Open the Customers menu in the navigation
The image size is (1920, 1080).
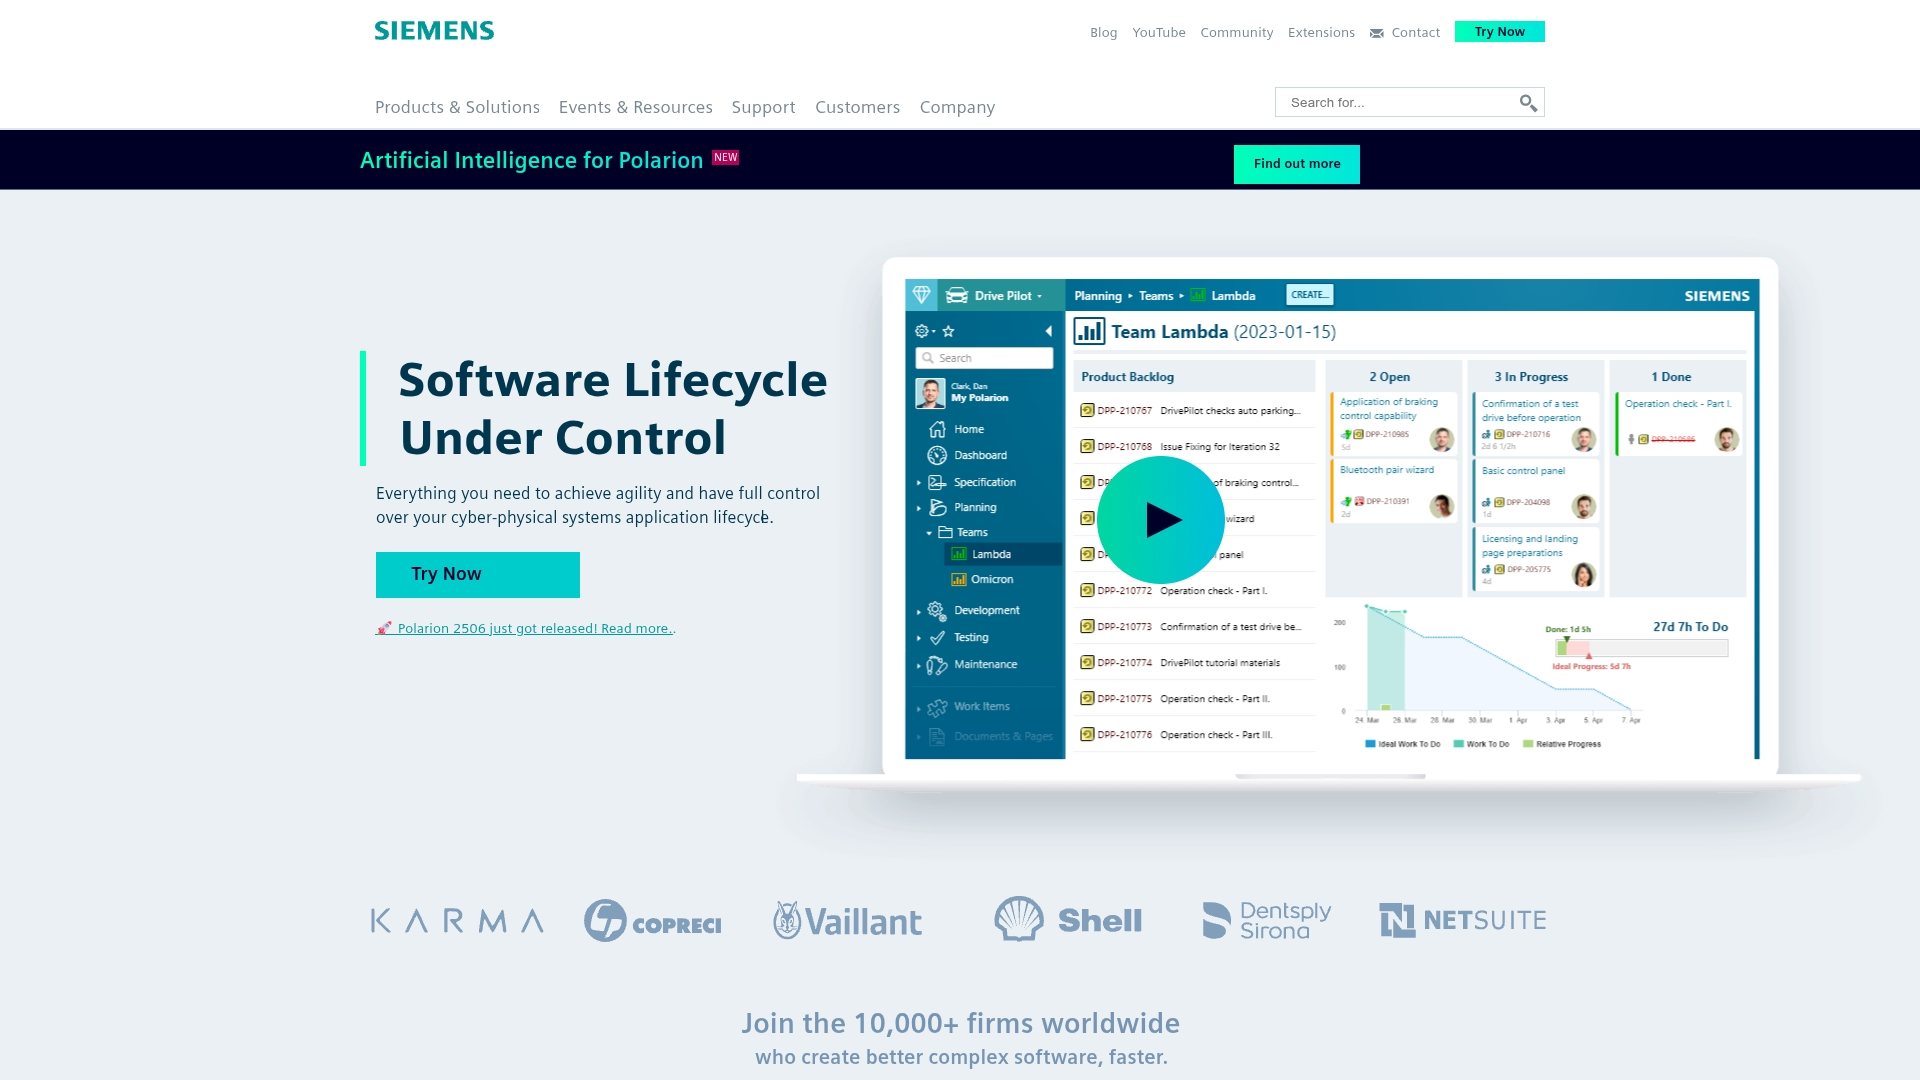pos(857,107)
